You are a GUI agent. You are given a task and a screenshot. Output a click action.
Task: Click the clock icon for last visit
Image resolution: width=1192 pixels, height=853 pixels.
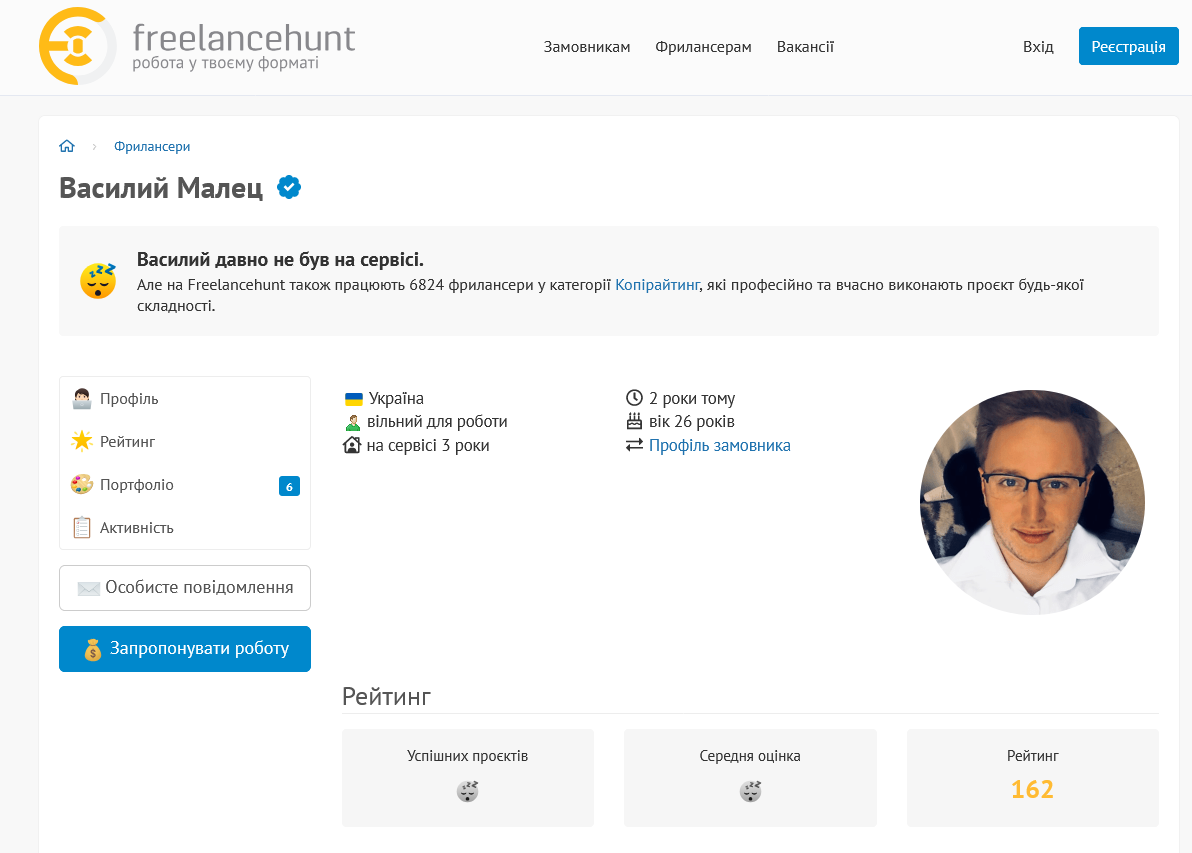tap(634, 398)
